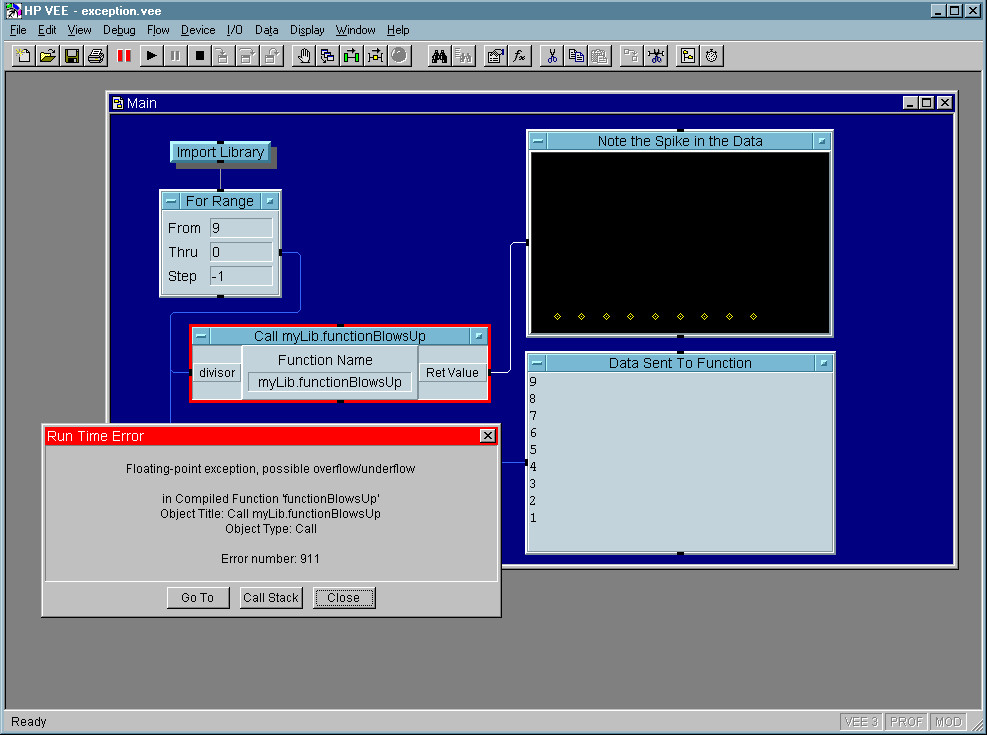Click the New file toolbar icon
The height and width of the screenshot is (735, 987).
coord(23,56)
